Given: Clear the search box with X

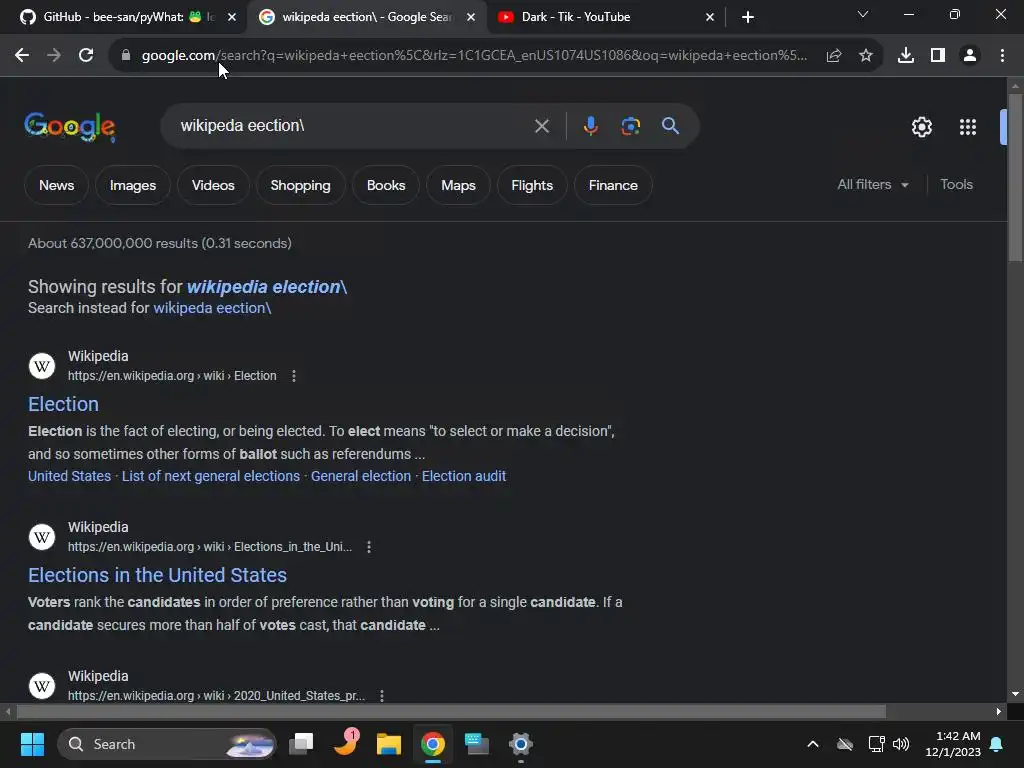Looking at the screenshot, I should coord(542,126).
